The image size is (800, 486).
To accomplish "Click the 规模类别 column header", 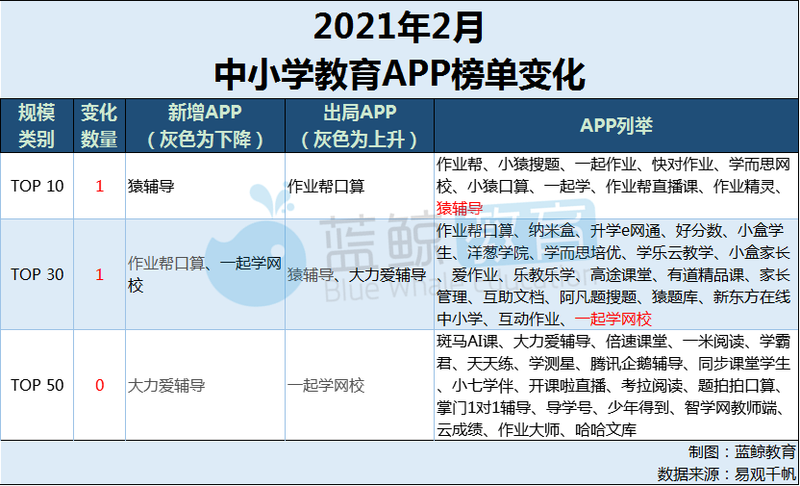I will 37,125.
